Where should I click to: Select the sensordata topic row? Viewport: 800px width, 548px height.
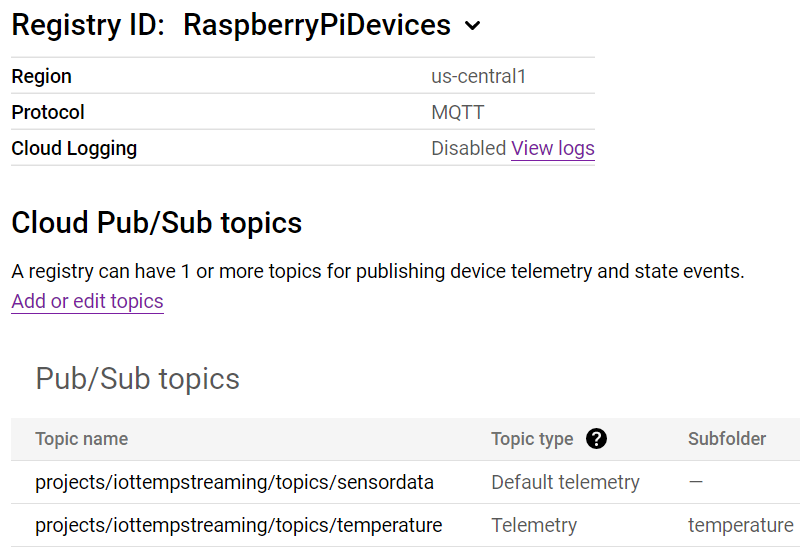click(406, 482)
